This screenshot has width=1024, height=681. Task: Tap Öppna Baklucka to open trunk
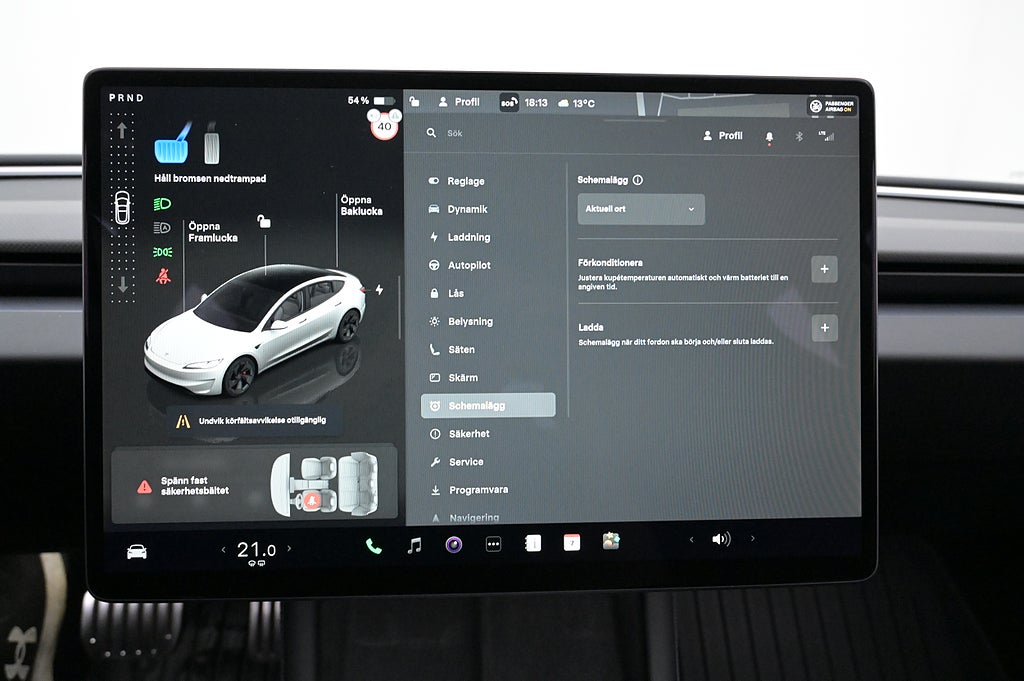tap(361, 205)
